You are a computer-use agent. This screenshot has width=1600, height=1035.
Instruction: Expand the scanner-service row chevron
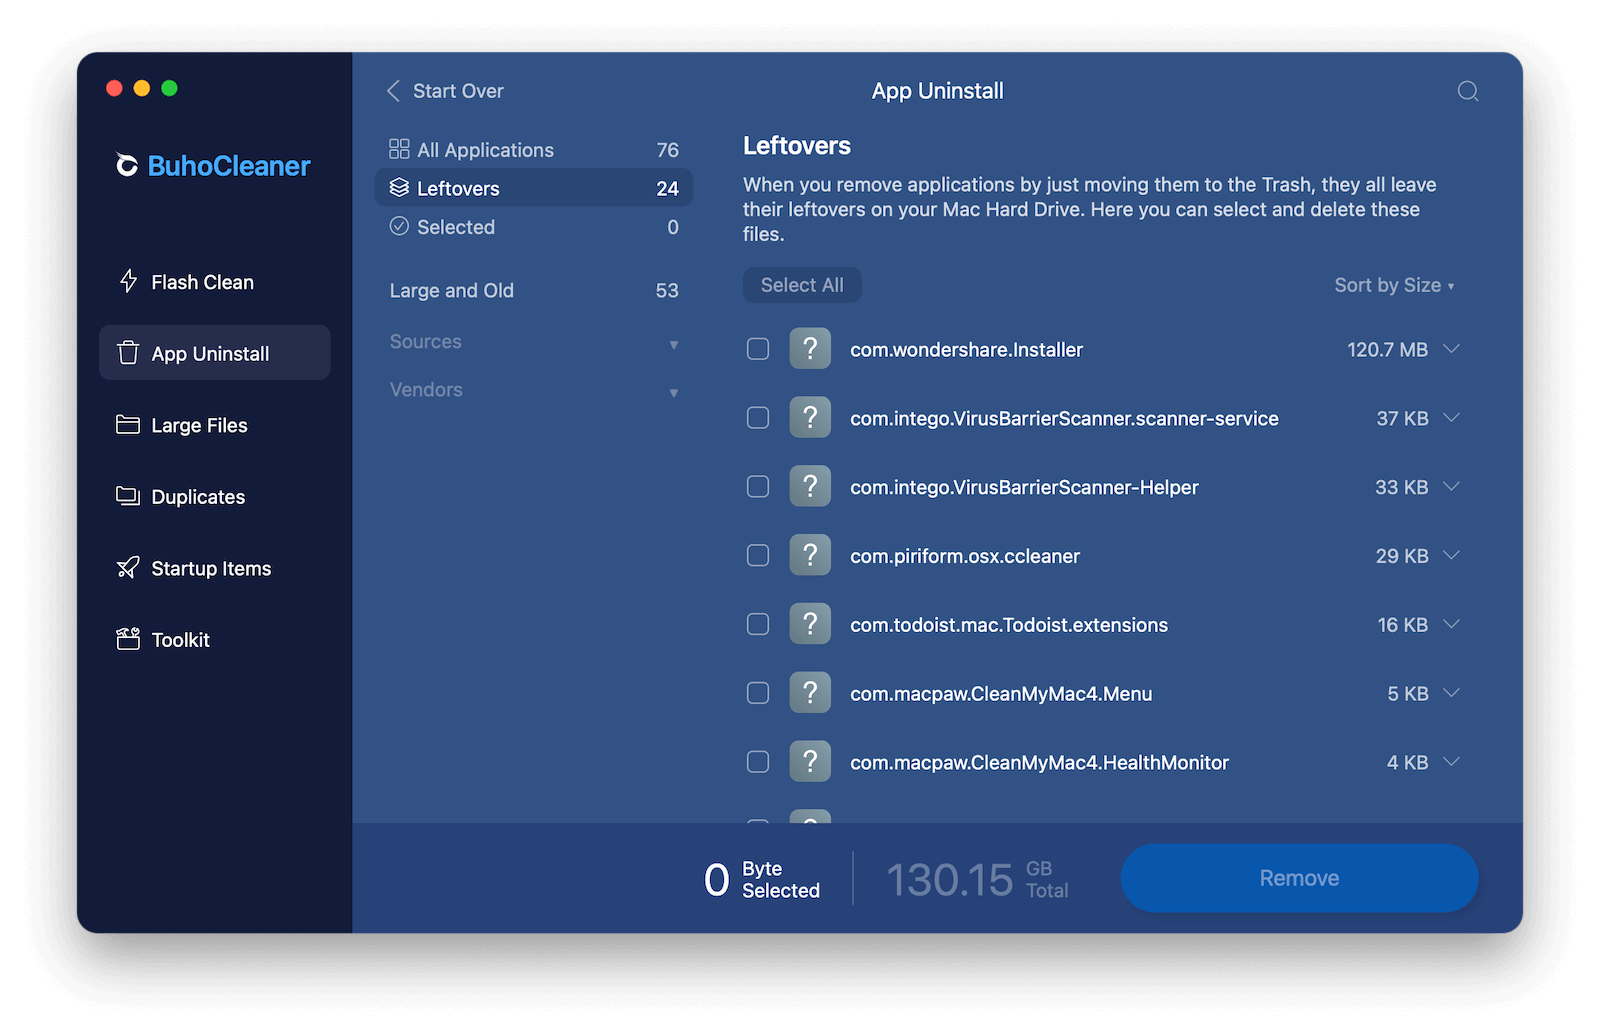(x=1452, y=417)
